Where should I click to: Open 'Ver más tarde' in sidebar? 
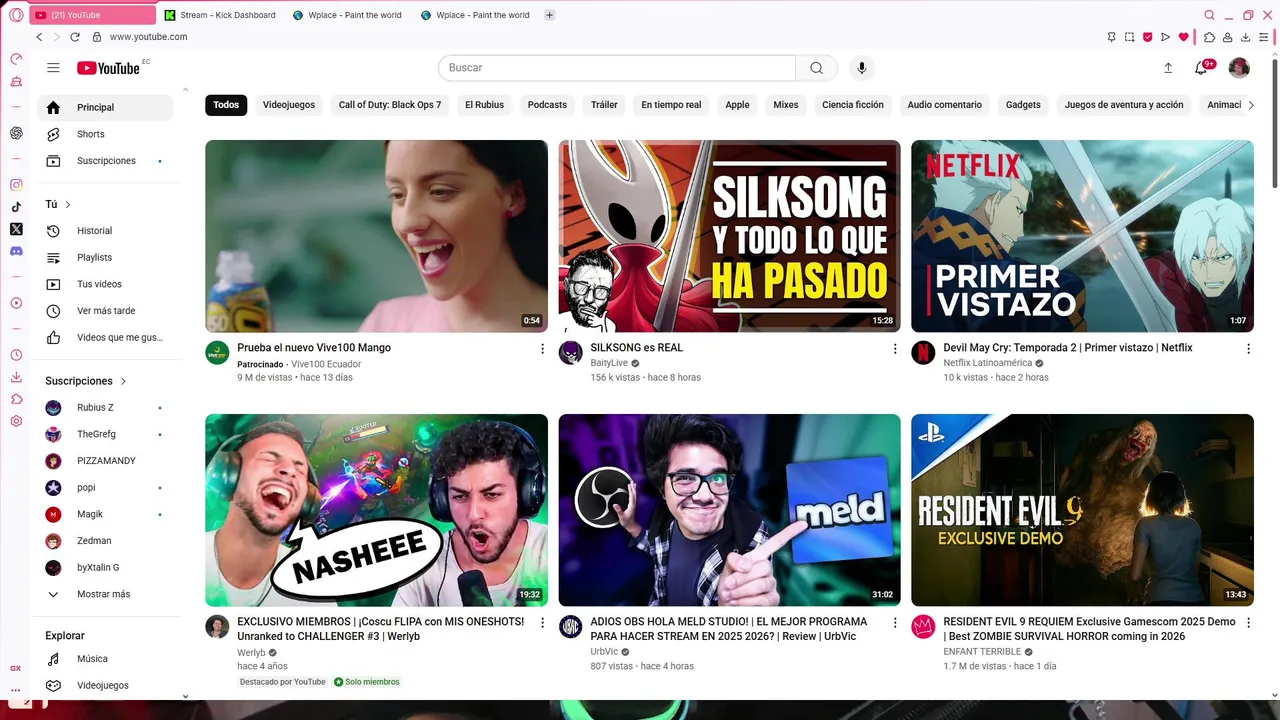pos(105,311)
